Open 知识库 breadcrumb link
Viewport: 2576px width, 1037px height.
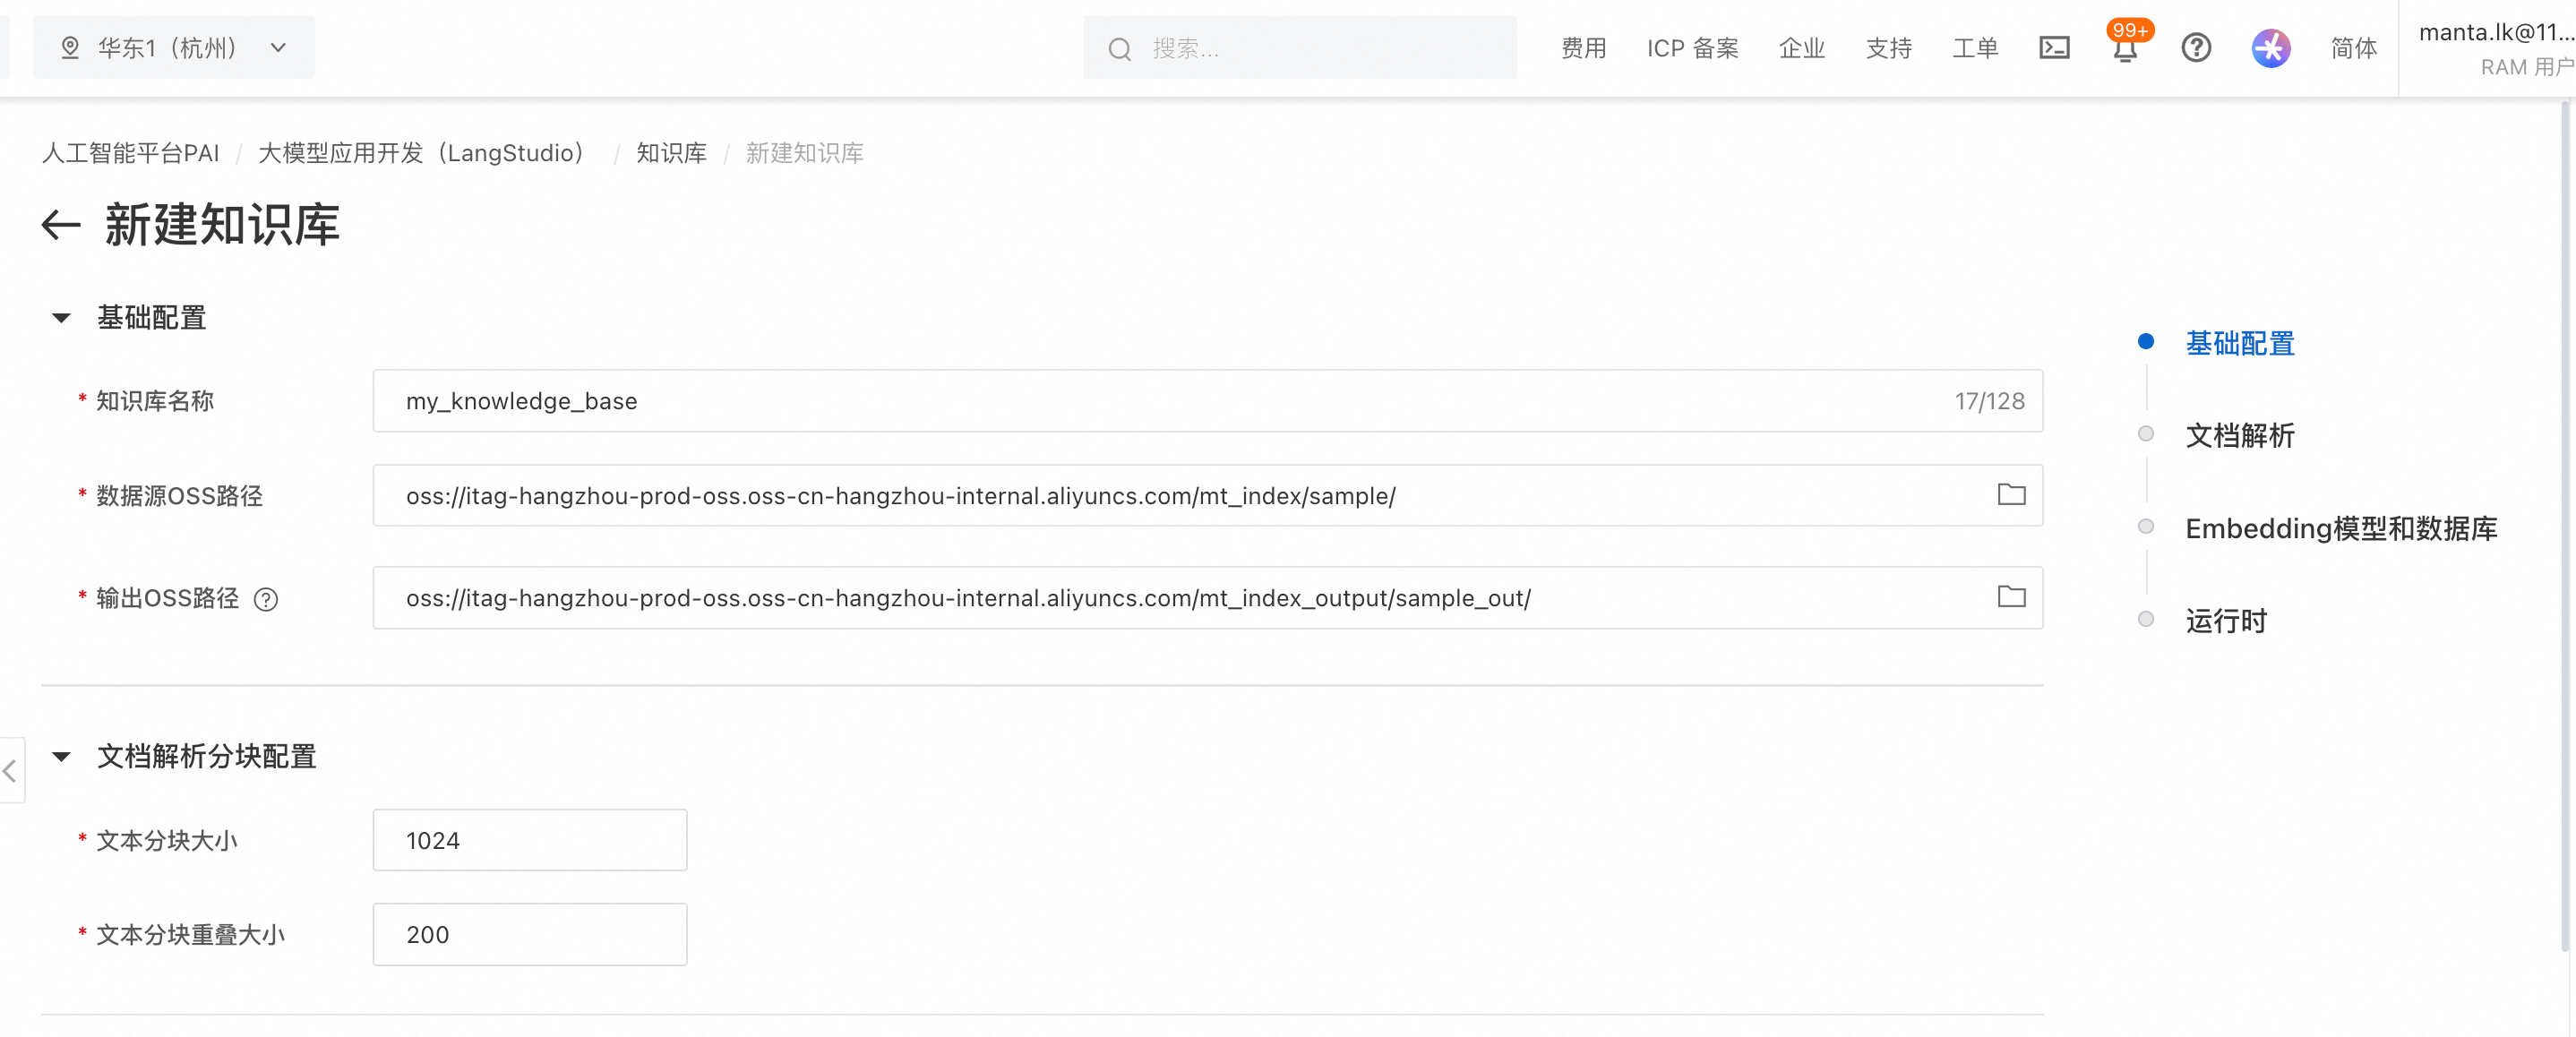[x=671, y=153]
